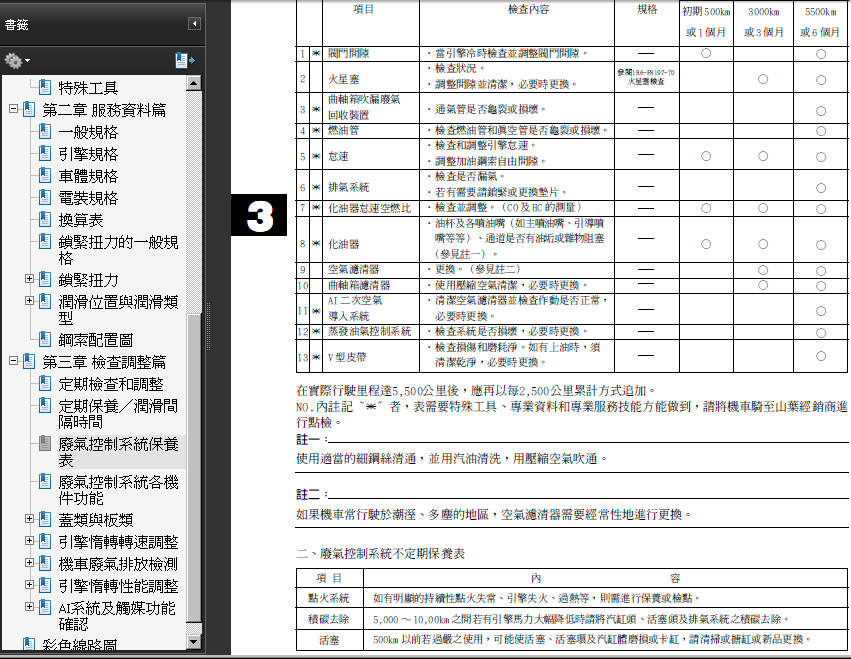Click the 點火系統 cell in lower table
The height and width of the screenshot is (659, 851).
[x=329, y=598]
